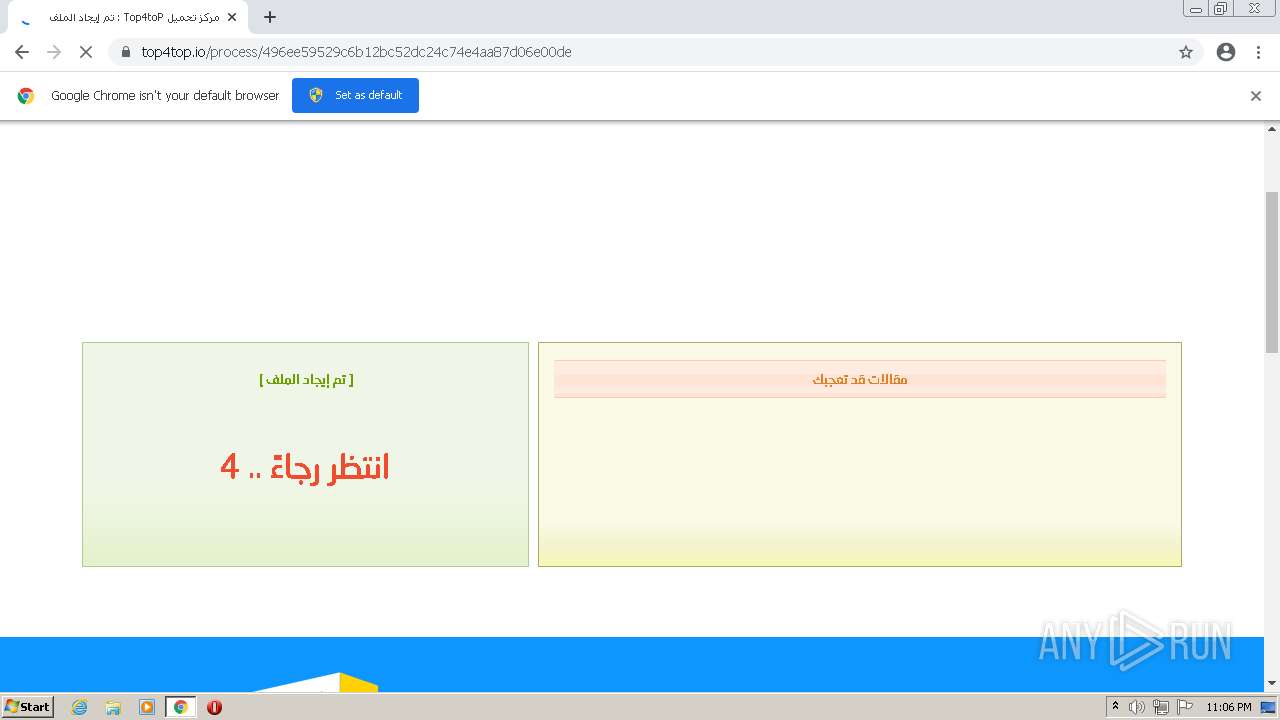Screen dimensions: 1280x720
Task: Click the forward navigation arrow
Action: coord(54,52)
